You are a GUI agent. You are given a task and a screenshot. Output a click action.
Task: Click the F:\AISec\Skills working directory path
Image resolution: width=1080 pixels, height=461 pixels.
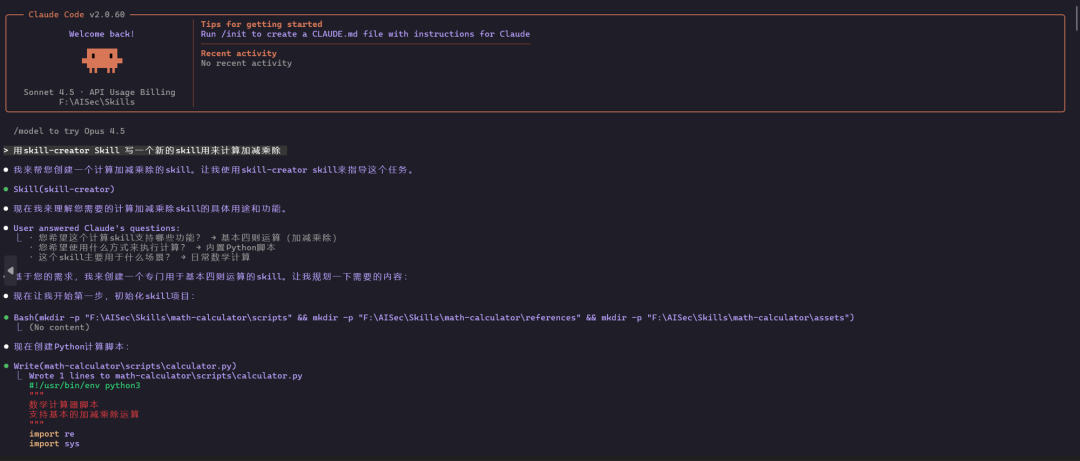tap(96, 102)
